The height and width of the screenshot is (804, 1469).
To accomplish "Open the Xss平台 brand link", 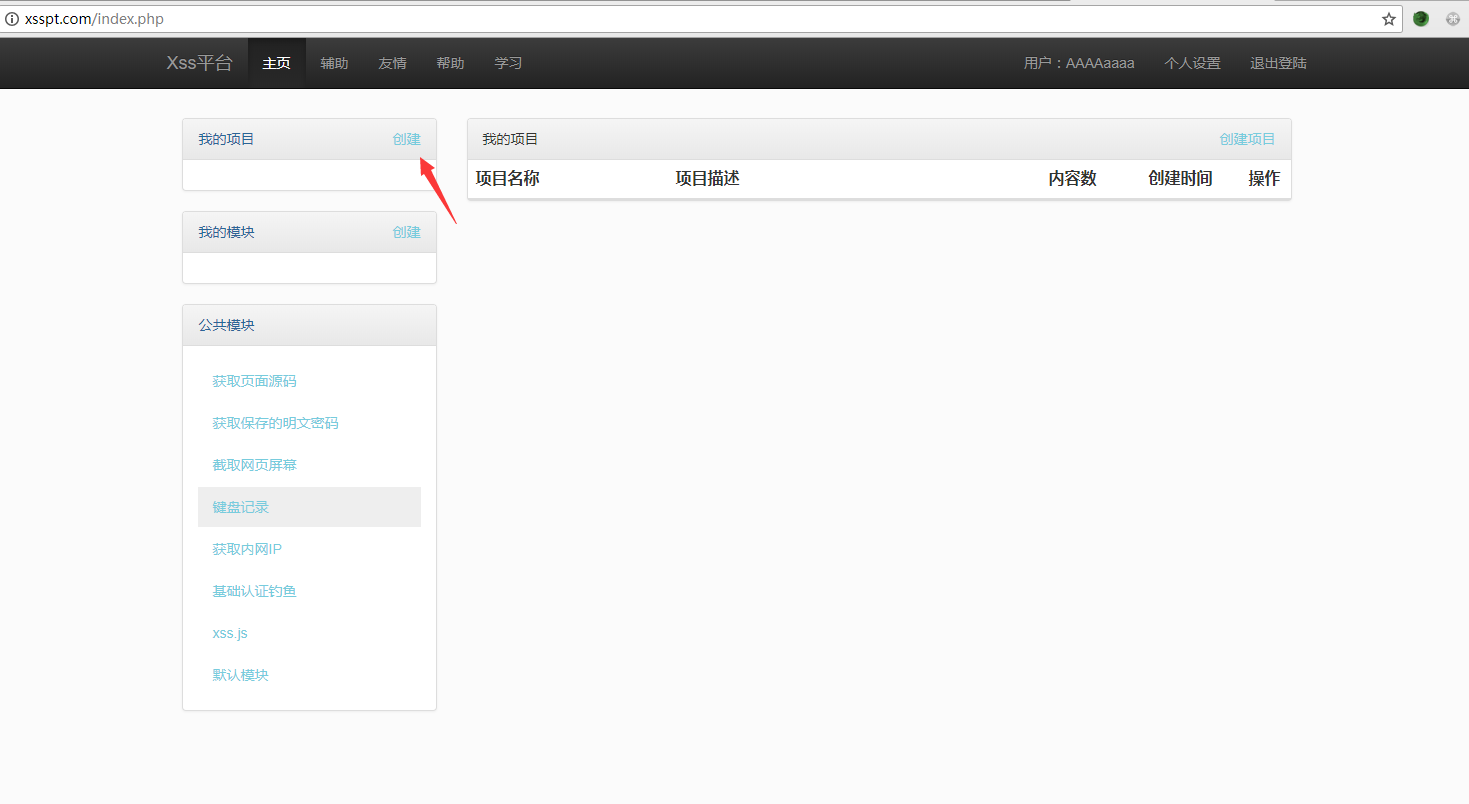I will pos(199,63).
